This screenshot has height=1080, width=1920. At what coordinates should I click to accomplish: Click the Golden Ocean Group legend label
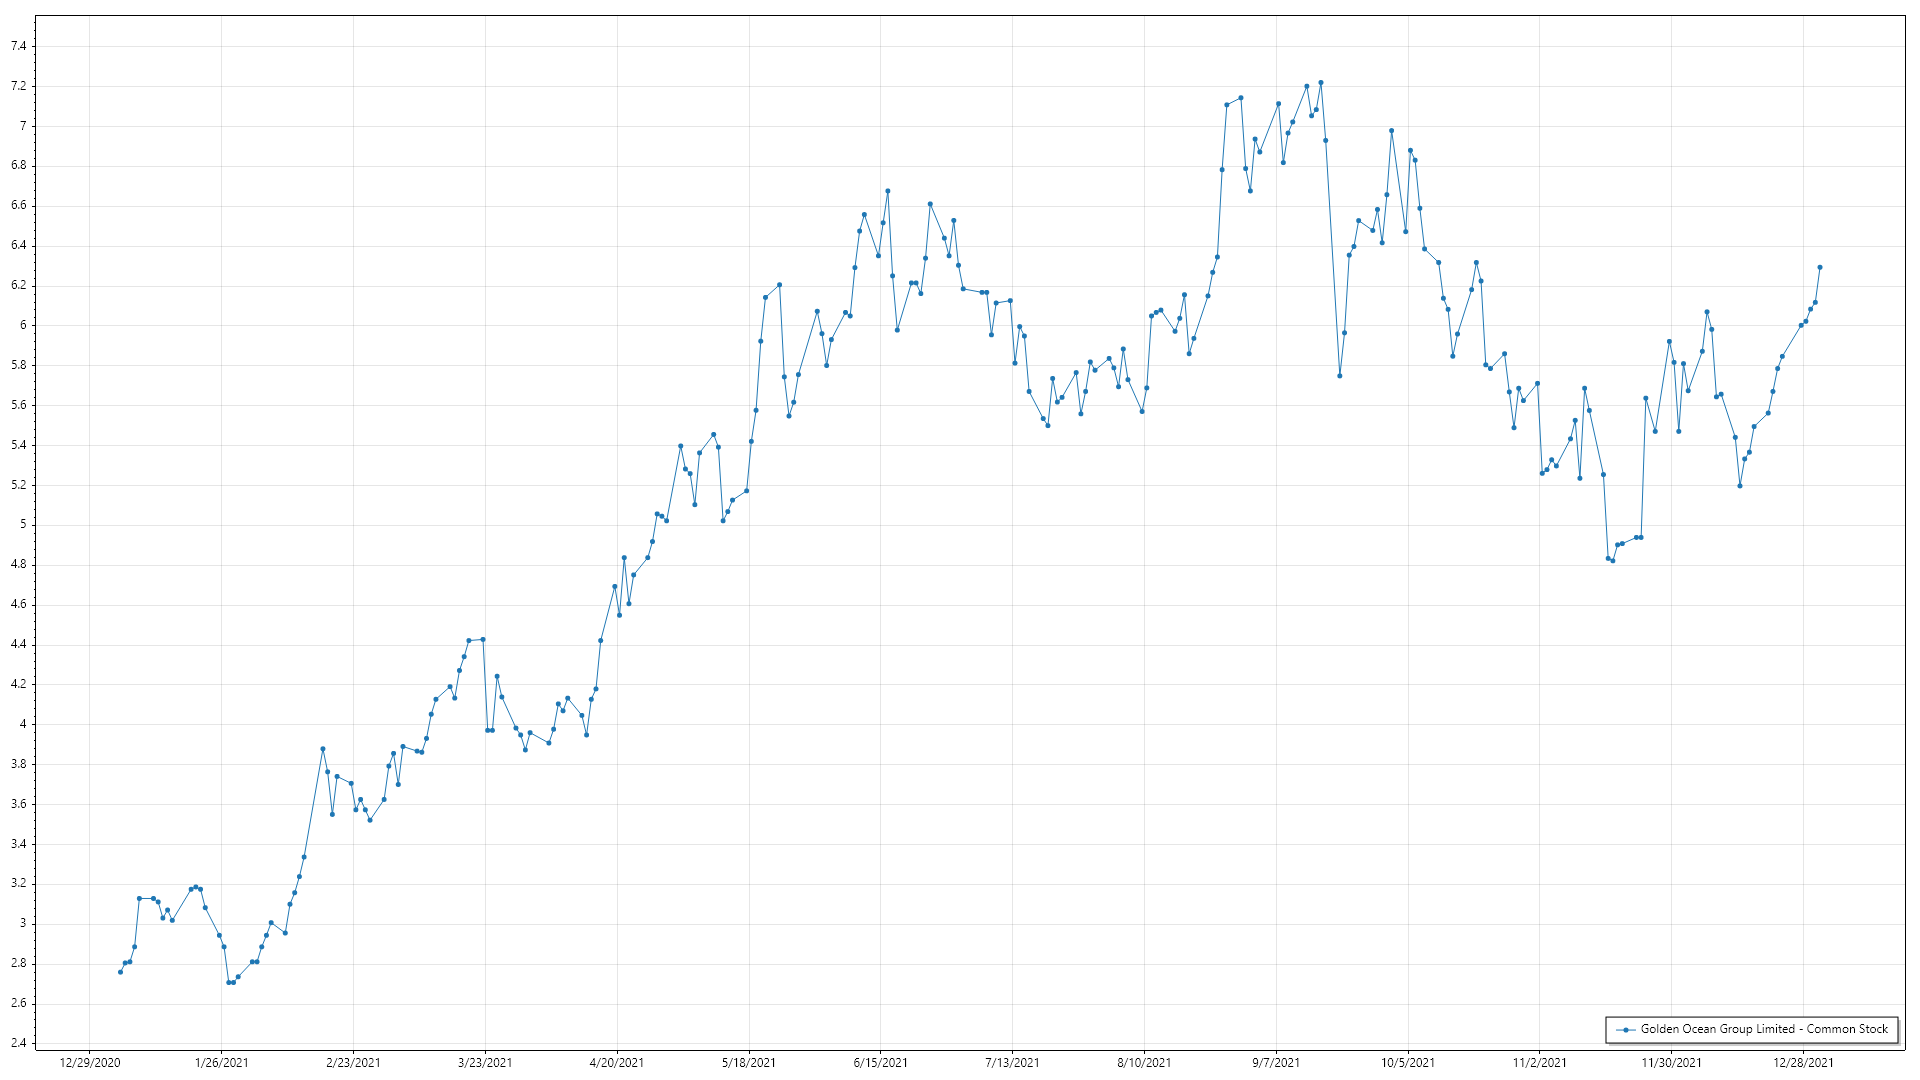point(1764,1029)
